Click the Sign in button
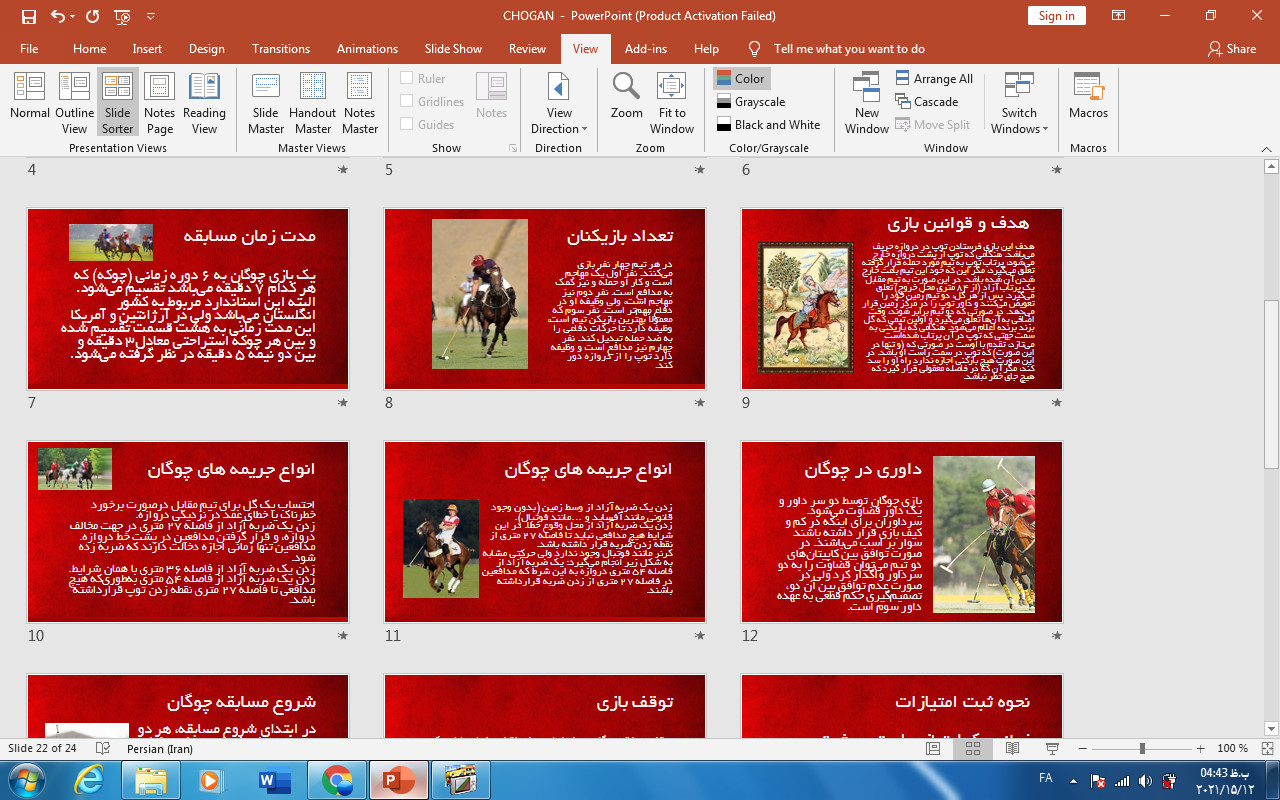 pyautogui.click(x=1056, y=15)
